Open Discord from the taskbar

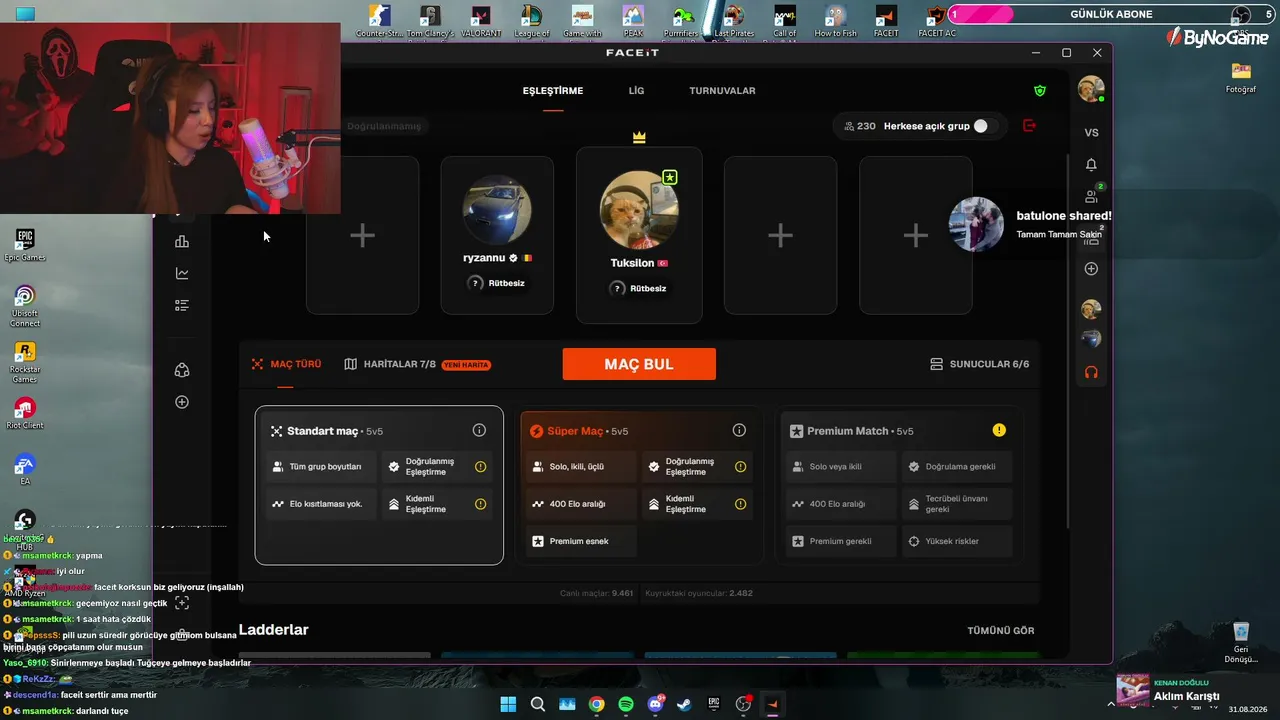pos(656,704)
